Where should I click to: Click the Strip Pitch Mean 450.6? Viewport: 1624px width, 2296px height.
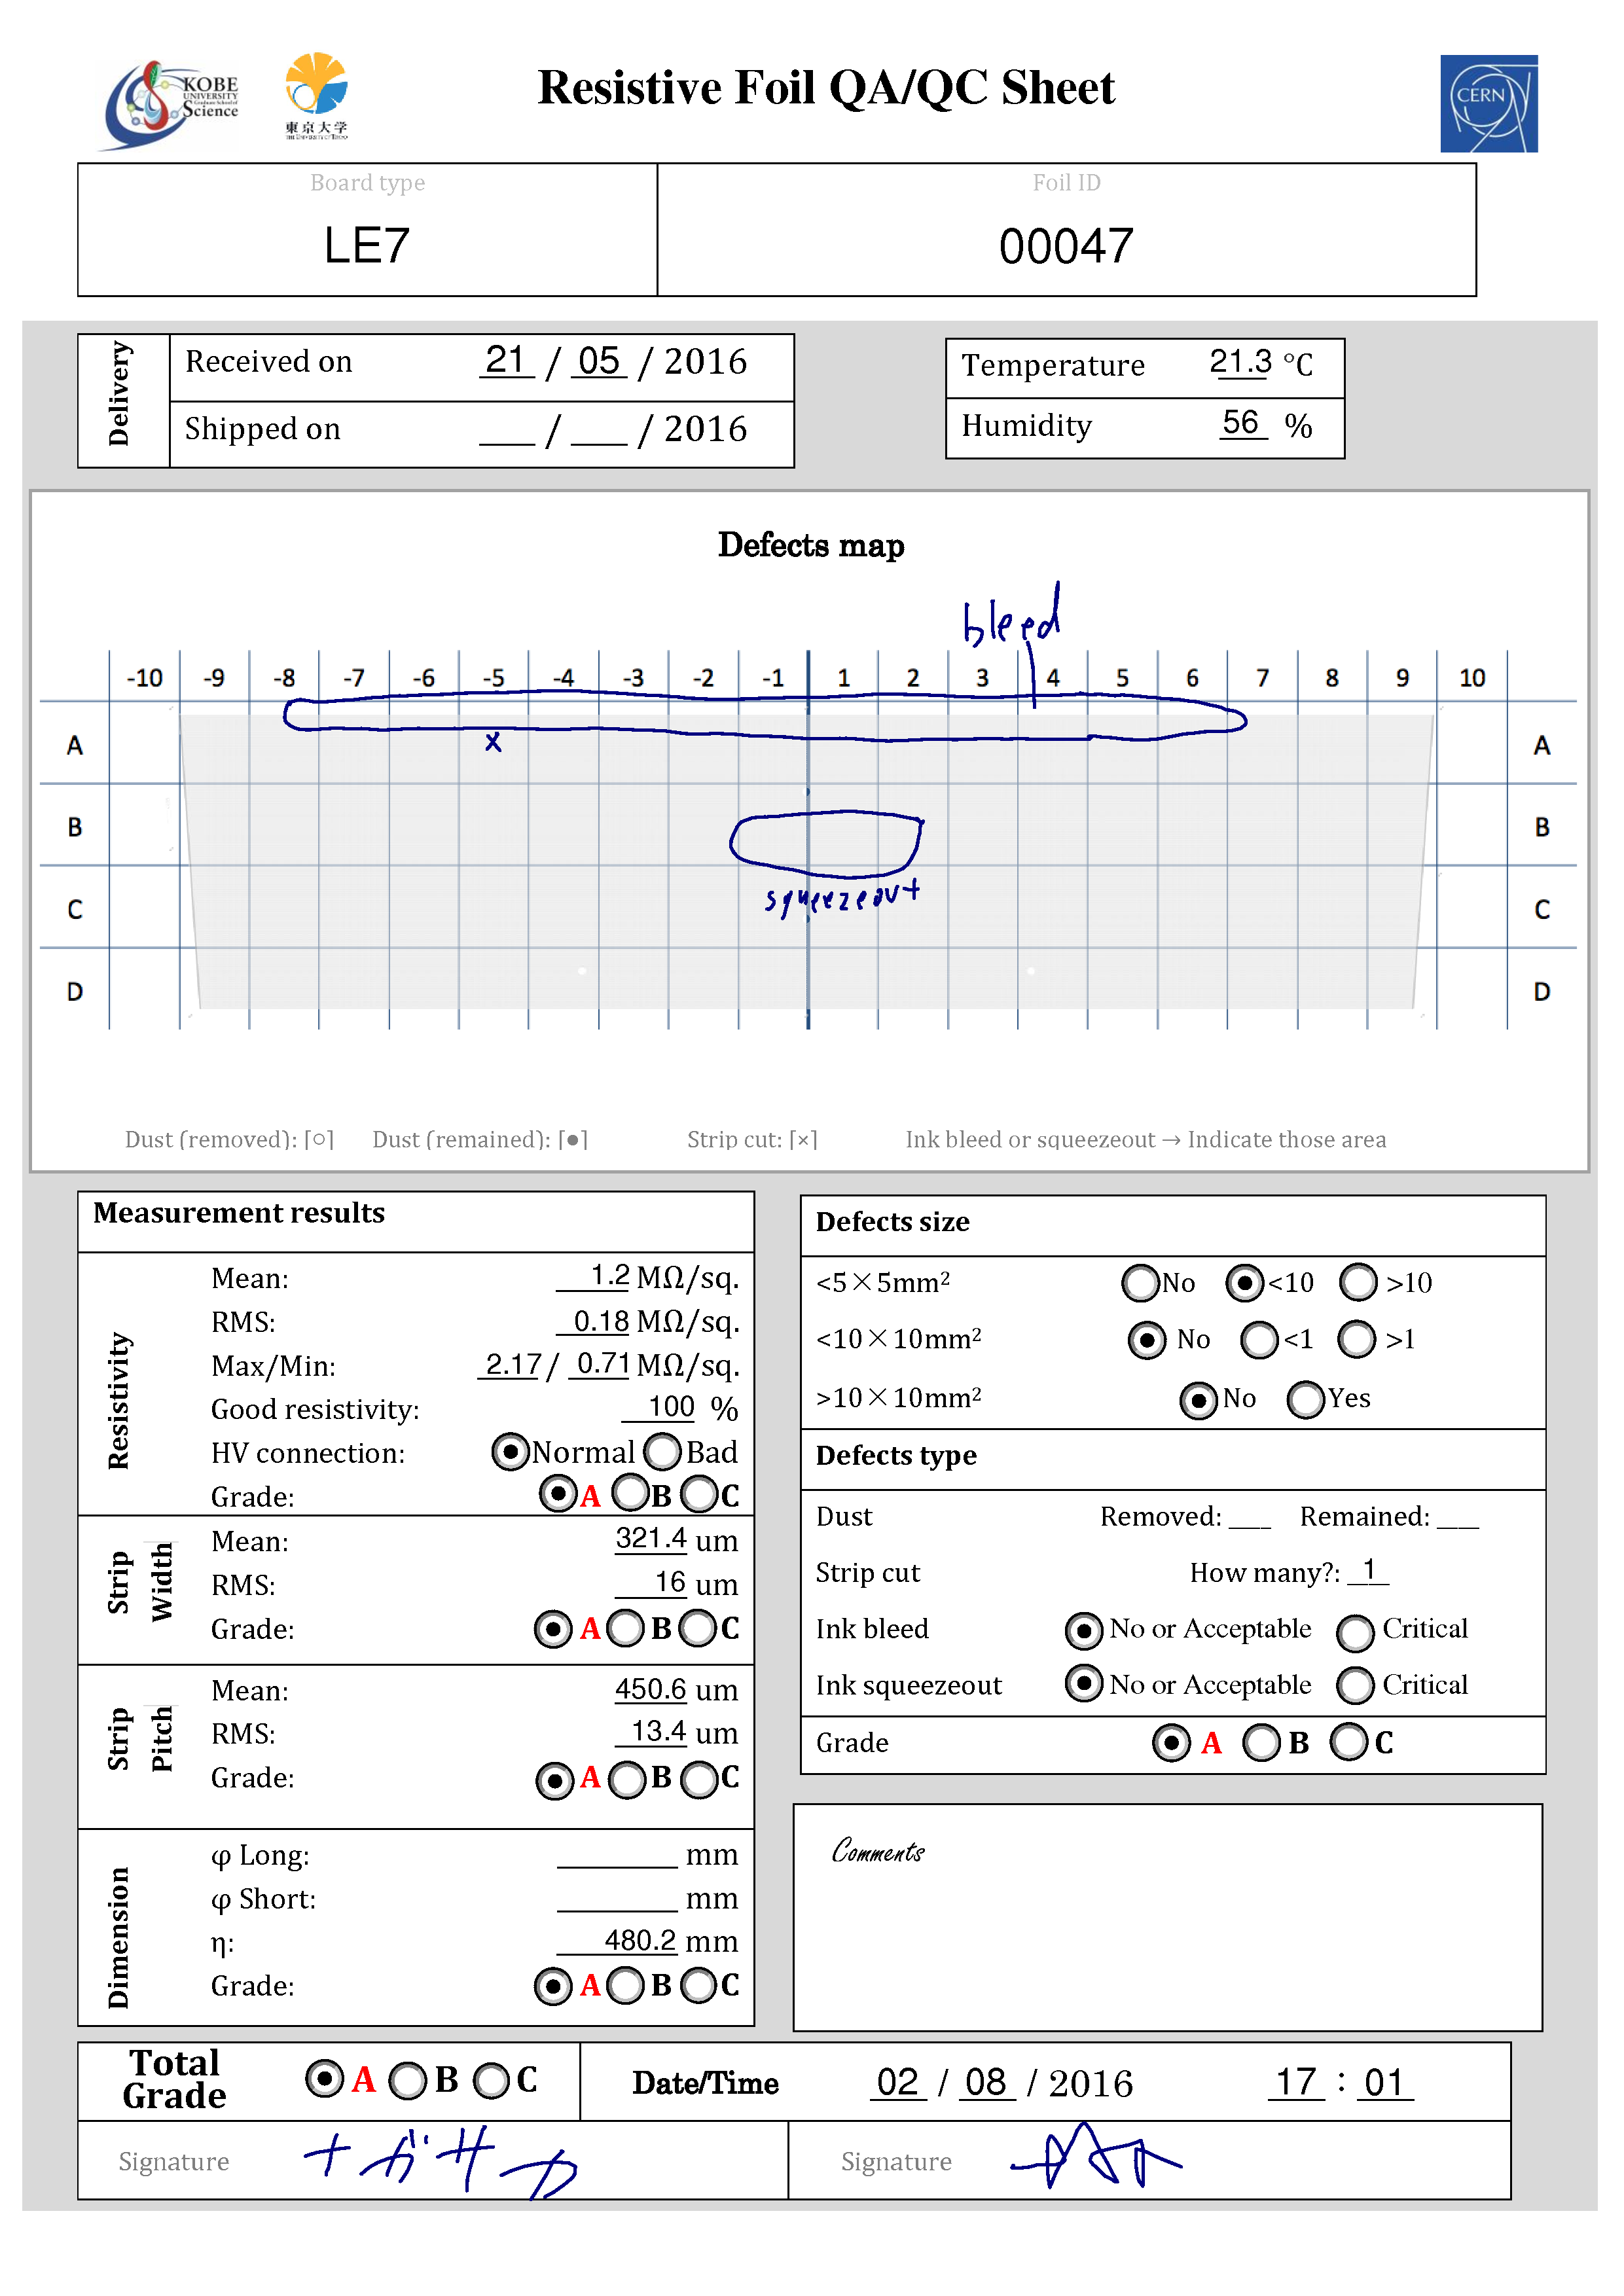(x=650, y=1689)
